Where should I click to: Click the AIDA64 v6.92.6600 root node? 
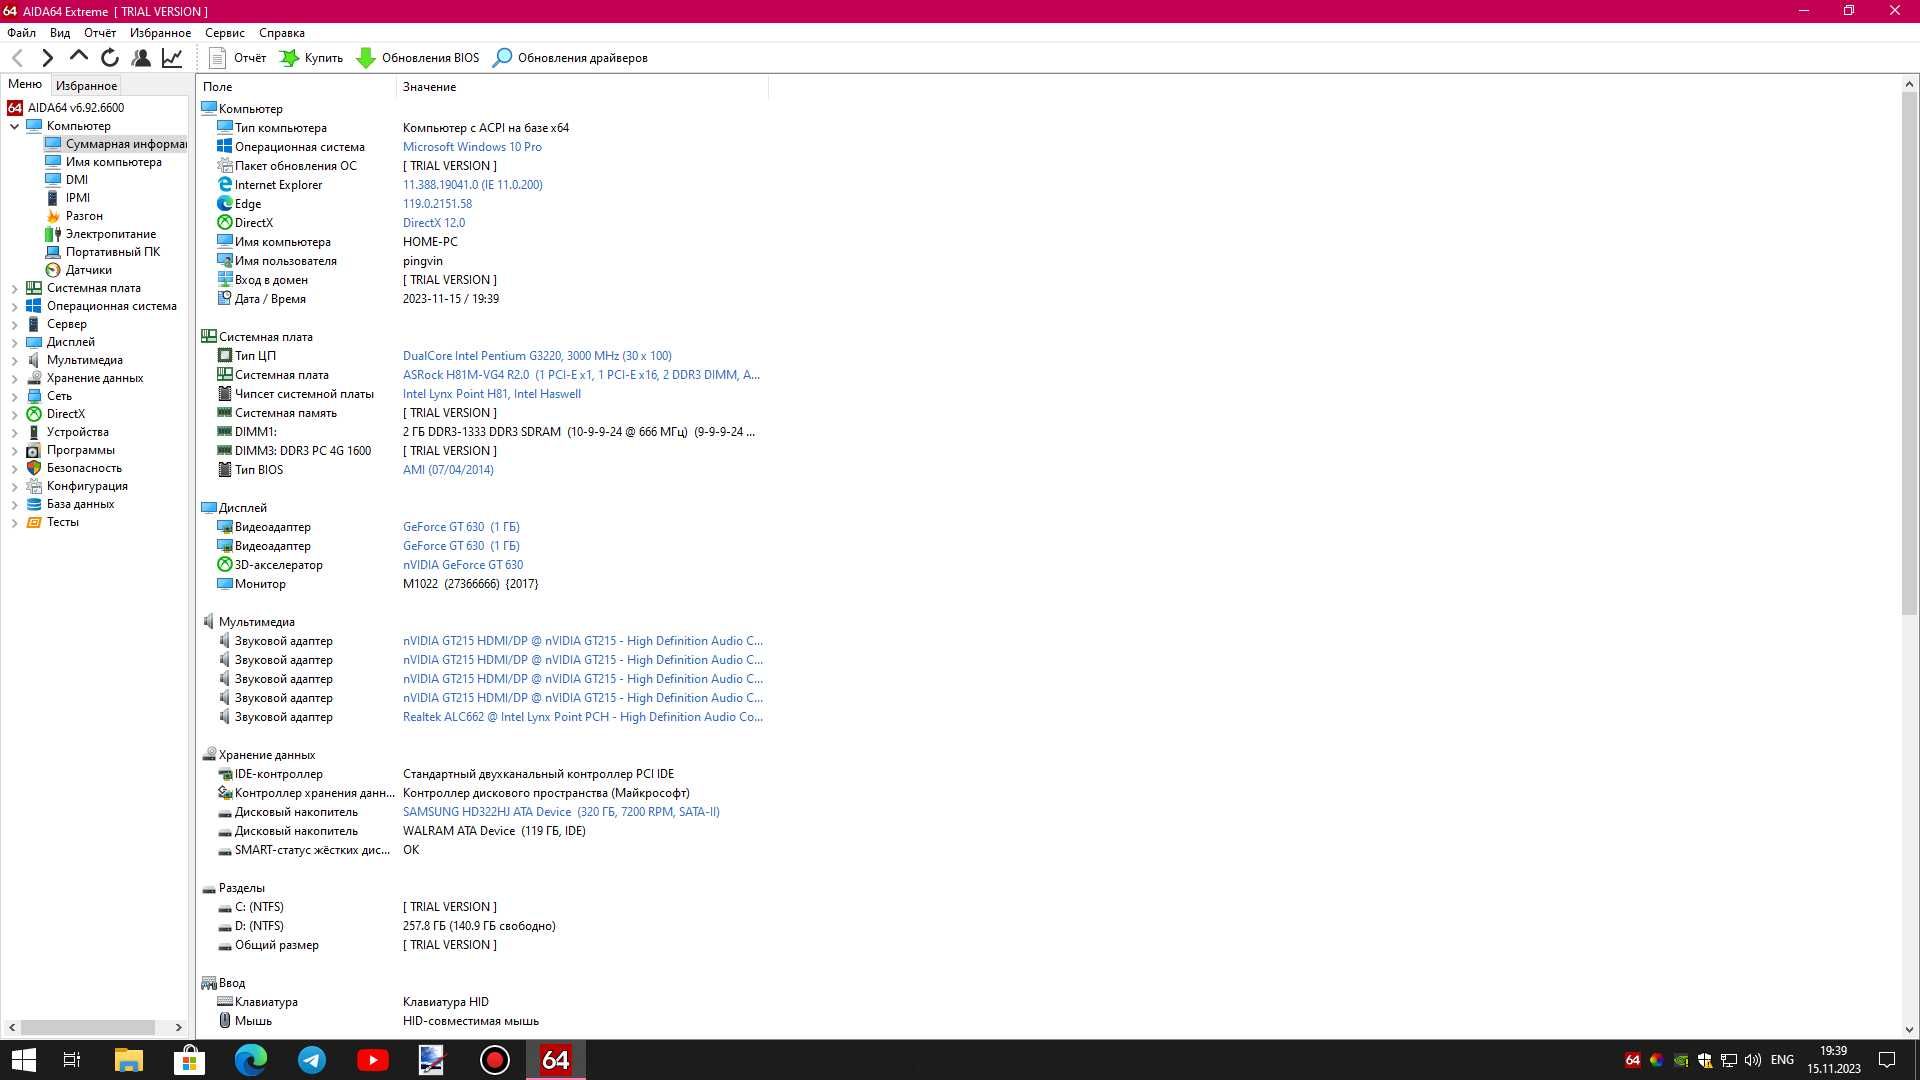click(76, 107)
